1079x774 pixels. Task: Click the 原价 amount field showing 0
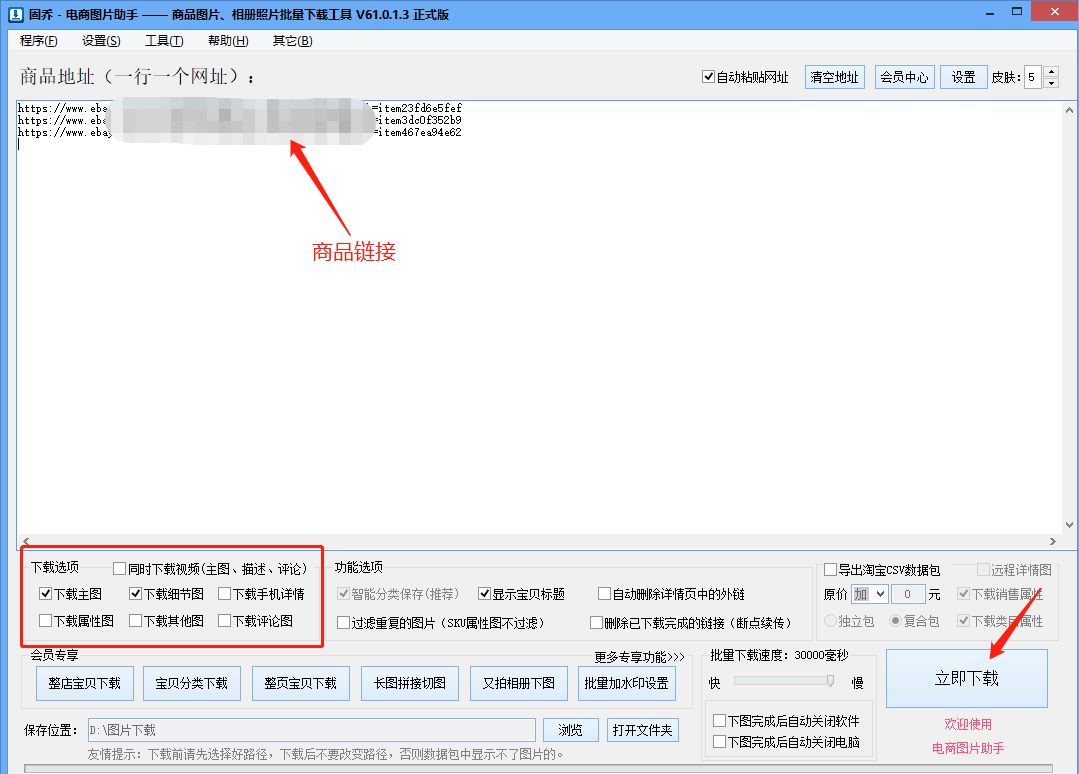click(x=908, y=594)
